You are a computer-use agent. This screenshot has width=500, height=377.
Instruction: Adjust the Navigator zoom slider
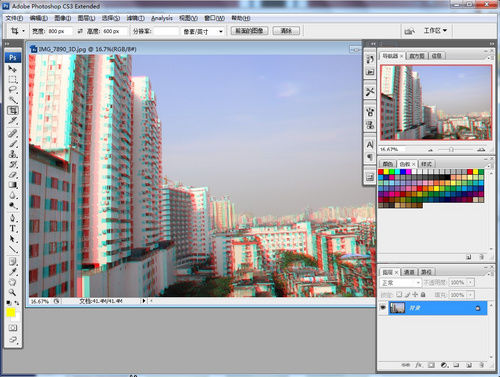(x=451, y=150)
